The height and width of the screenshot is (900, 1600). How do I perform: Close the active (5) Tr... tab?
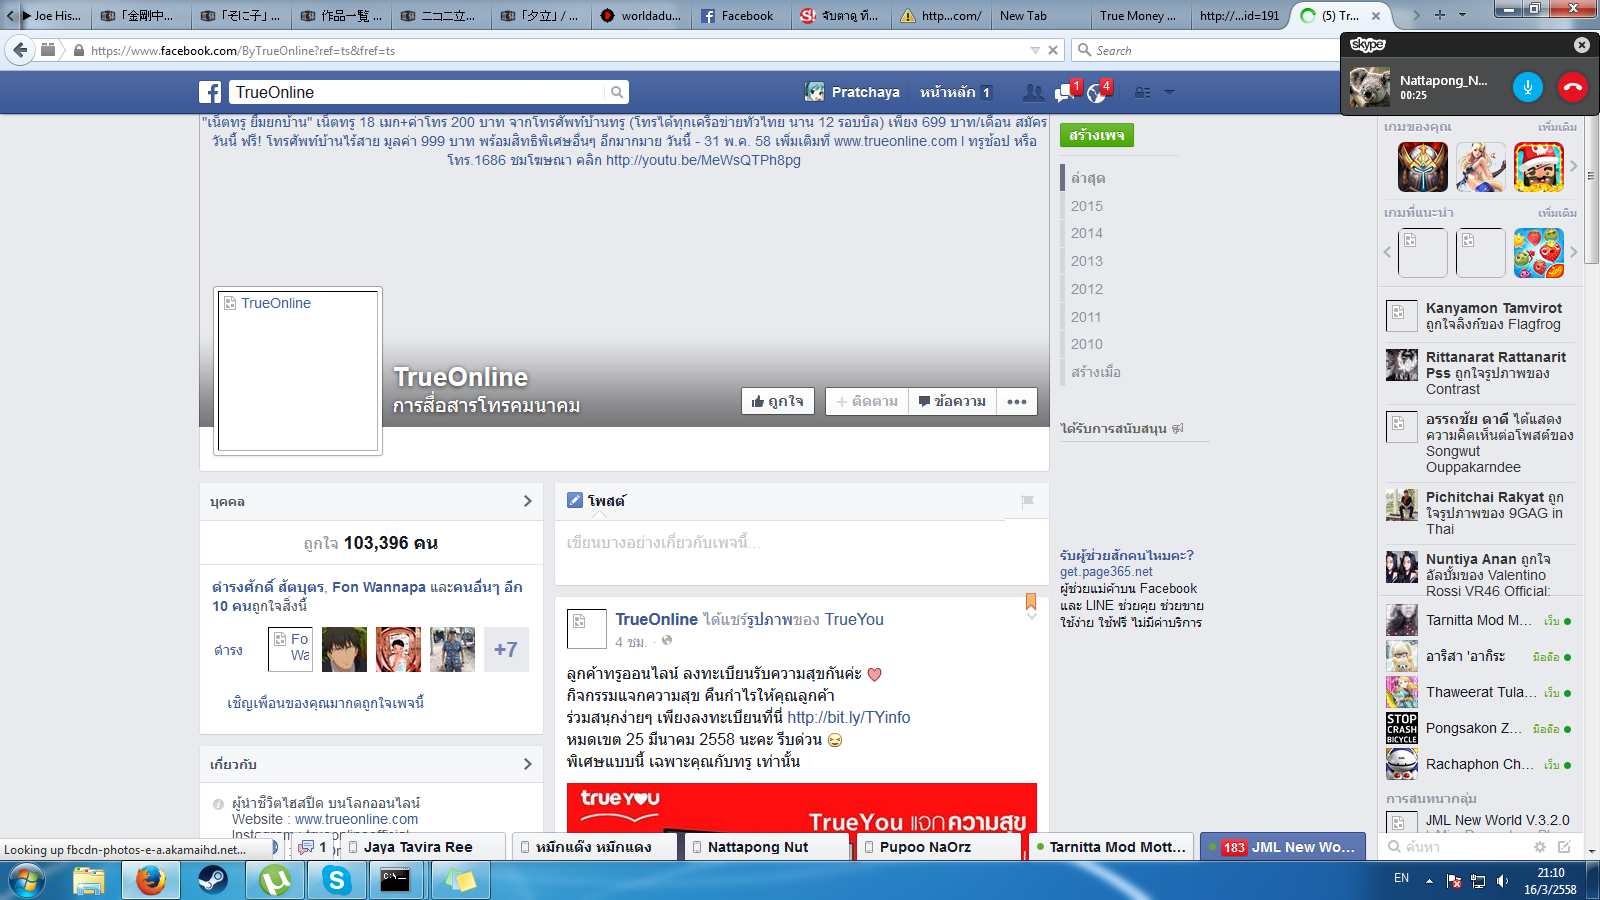click(x=1376, y=16)
